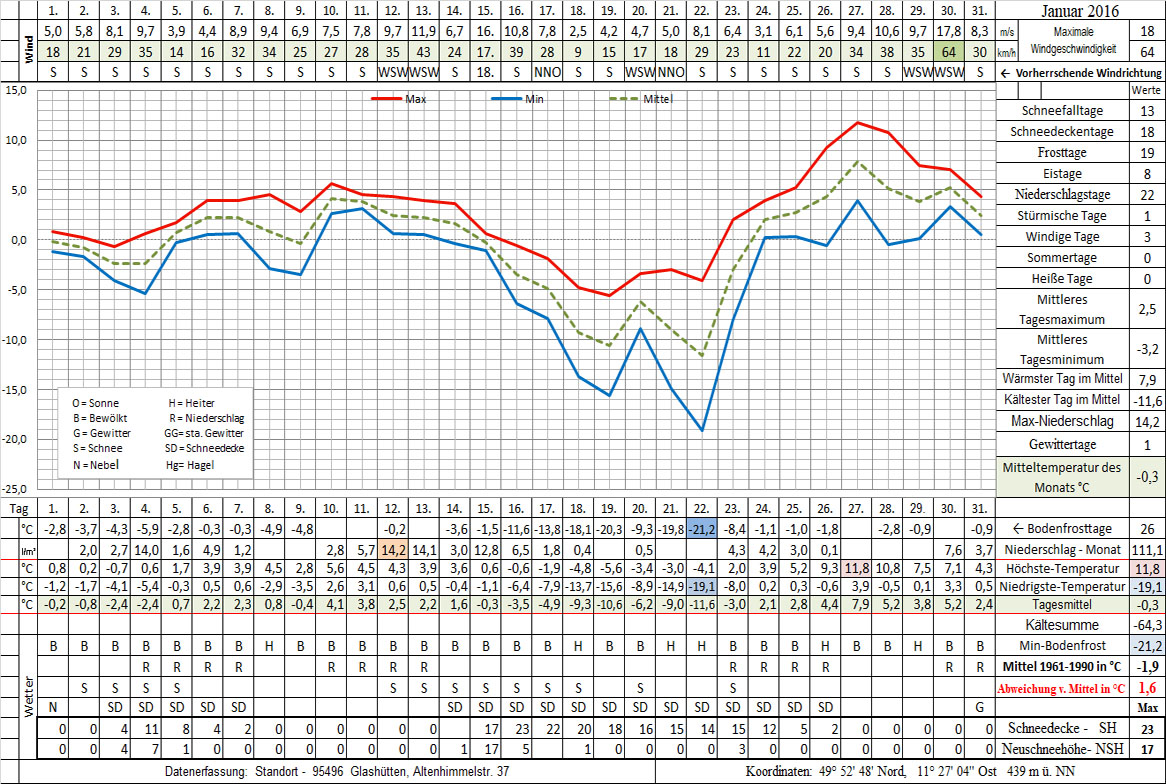Select the pink 11,8 cell on day 27
The width and height of the screenshot is (1166, 784).
coord(856,568)
